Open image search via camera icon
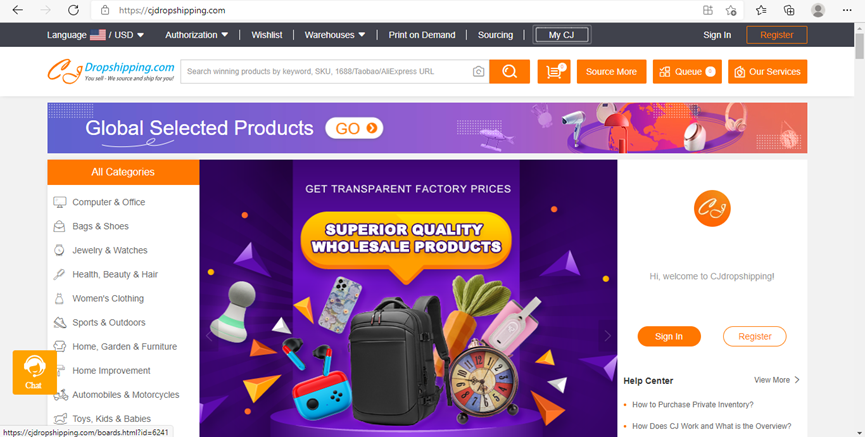The width and height of the screenshot is (865, 437). [478, 72]
